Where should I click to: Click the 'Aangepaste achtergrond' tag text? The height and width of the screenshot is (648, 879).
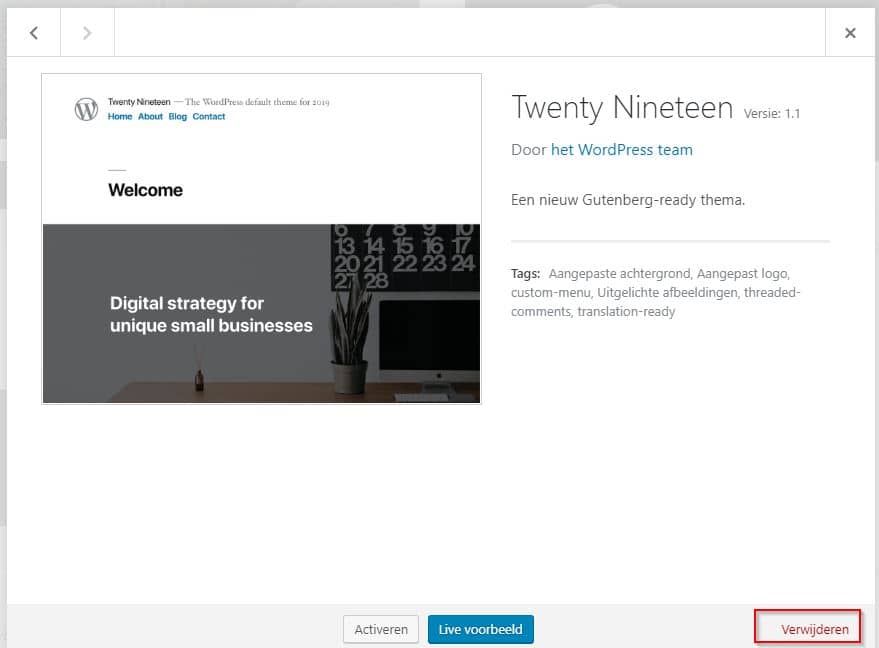coord(619,274)
